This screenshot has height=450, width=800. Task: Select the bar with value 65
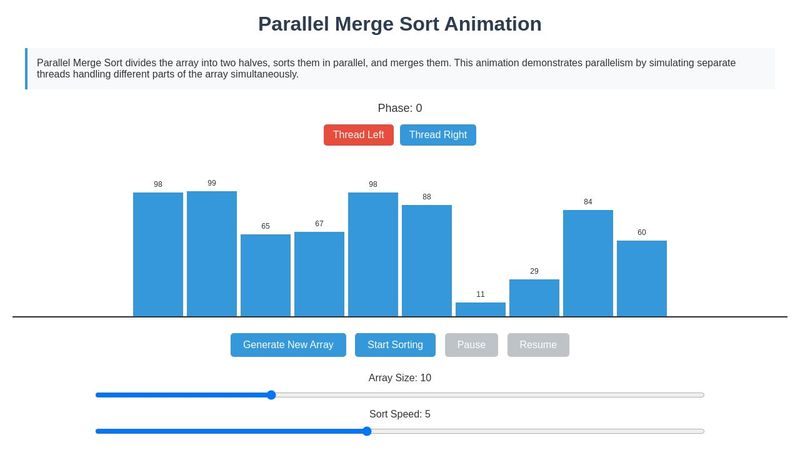[x=265, y=275]
